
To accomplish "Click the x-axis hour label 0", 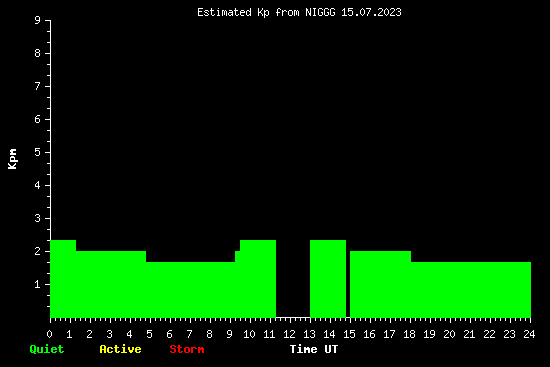I will 49,334.
